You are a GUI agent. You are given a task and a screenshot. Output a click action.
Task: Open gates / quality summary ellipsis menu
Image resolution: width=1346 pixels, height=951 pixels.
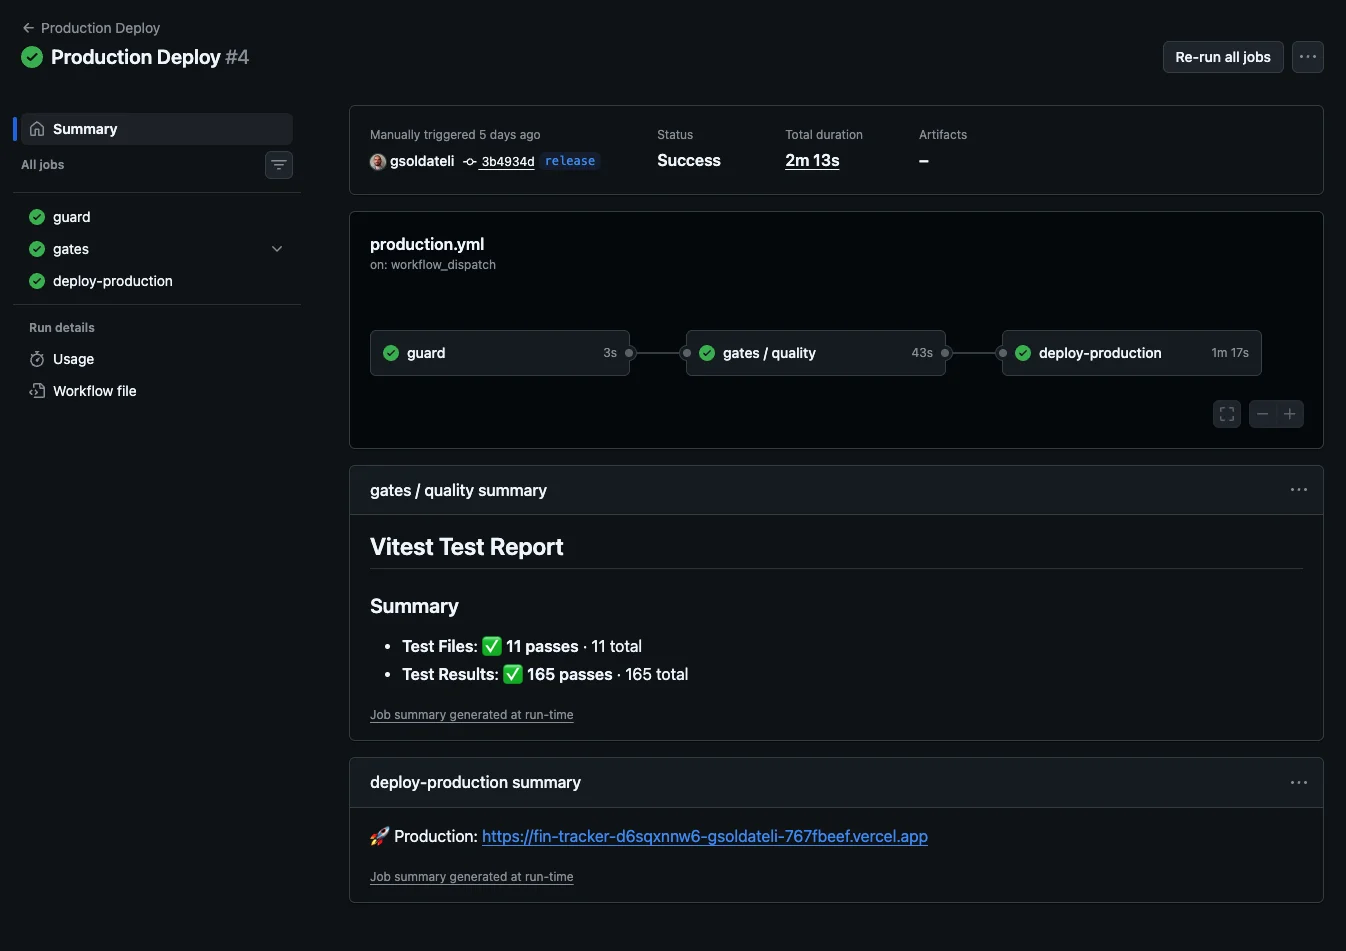pyautogui.click(x=1299, y=490)
